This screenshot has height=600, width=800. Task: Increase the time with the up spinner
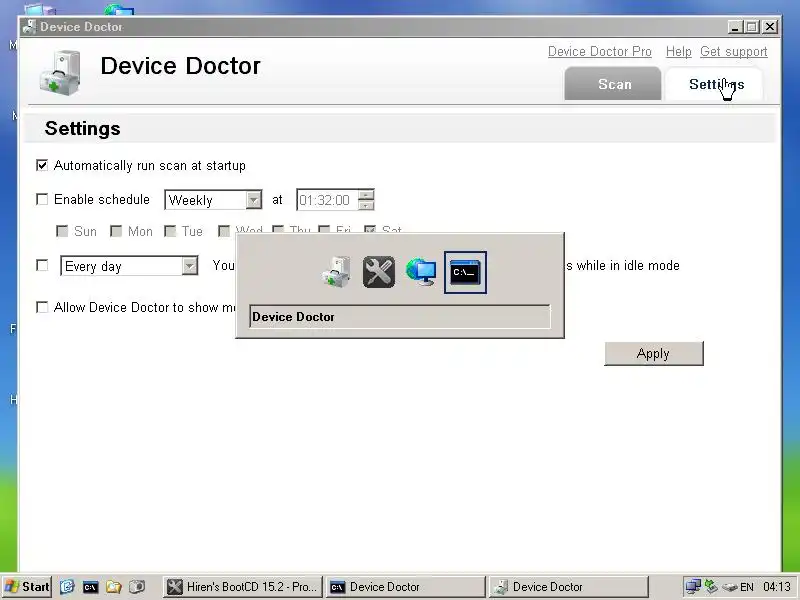366,194
